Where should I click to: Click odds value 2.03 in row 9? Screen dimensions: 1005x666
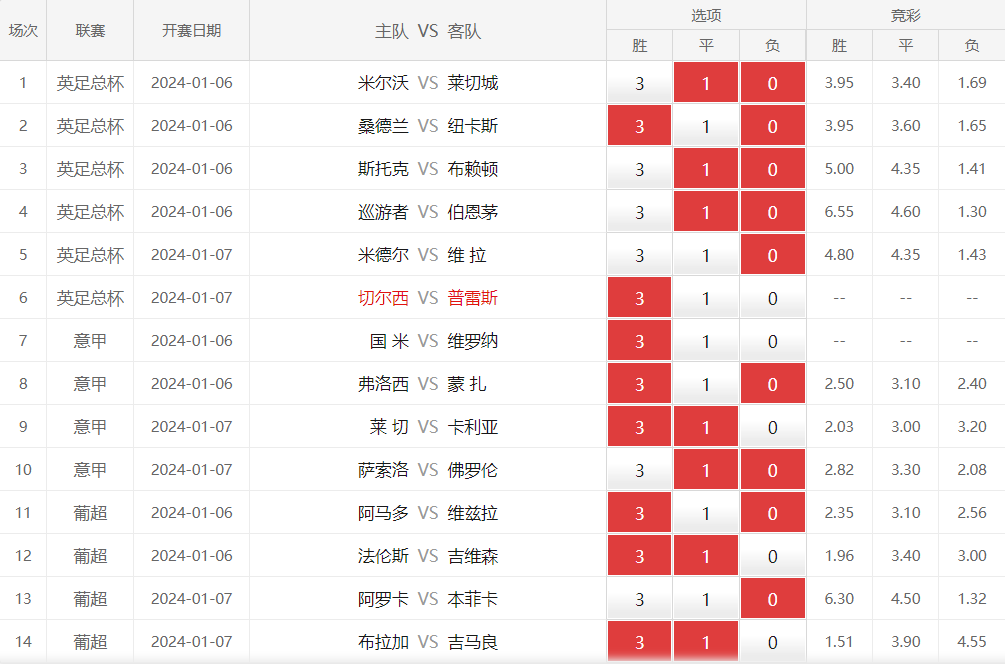[x=839, y=426]
